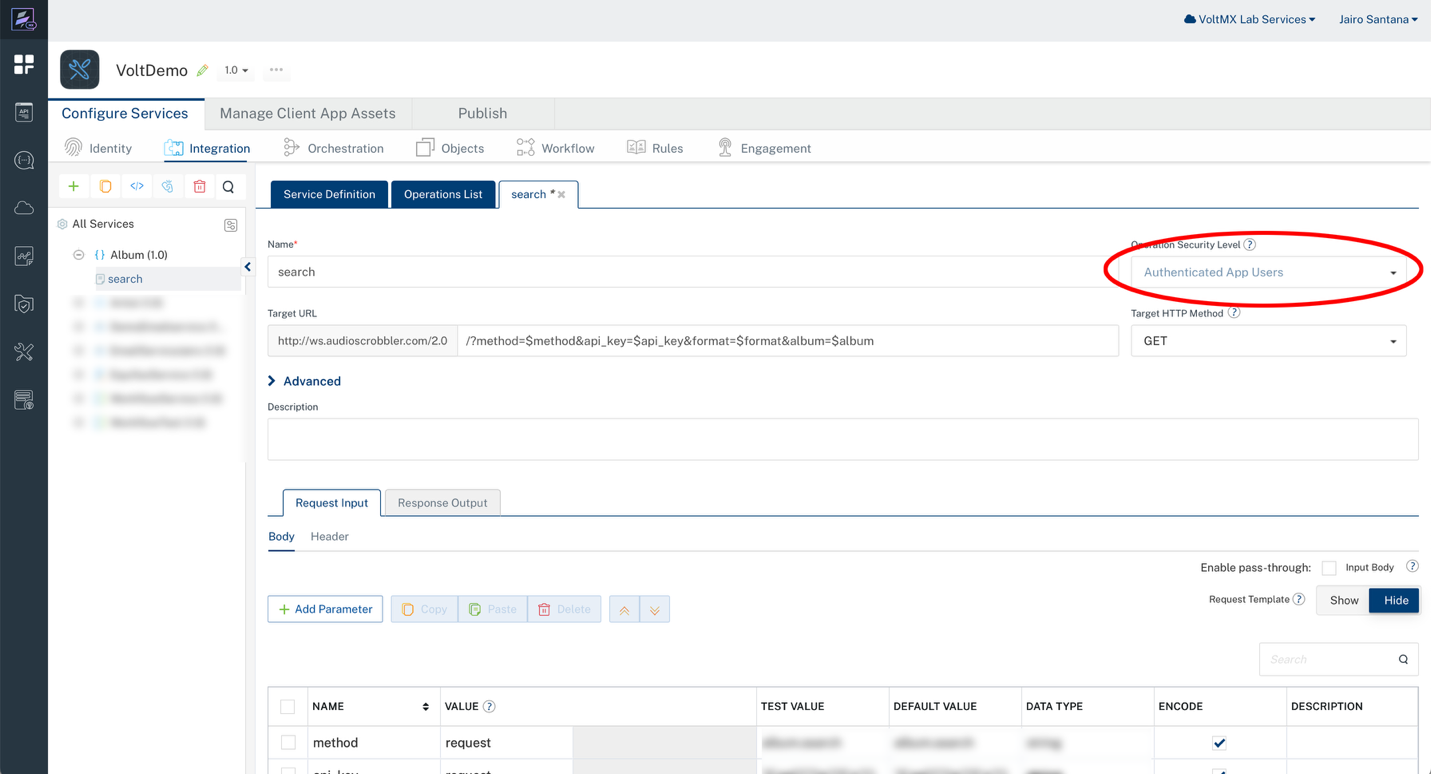Switch to the Response Output tab
Image resolution: width=1431 pixels, height=774 pixels.
[442, 503]
